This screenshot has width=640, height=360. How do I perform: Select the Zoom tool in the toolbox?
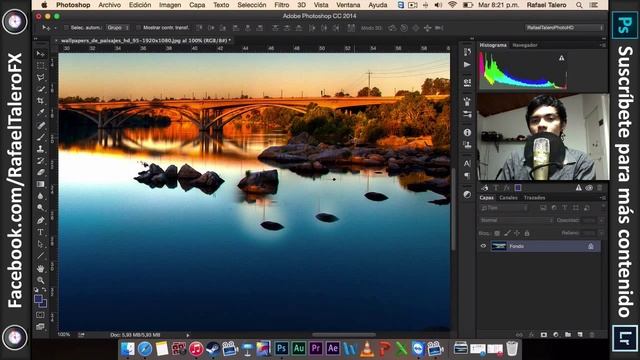coord(40,280)
